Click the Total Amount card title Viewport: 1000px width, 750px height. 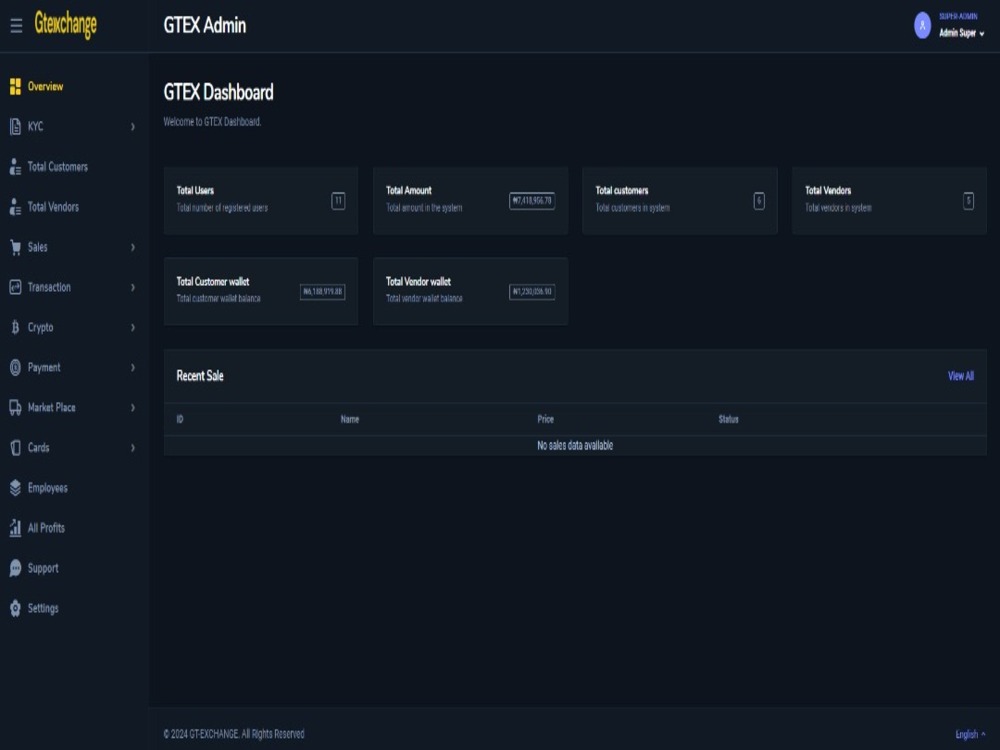tap(409, 191)
